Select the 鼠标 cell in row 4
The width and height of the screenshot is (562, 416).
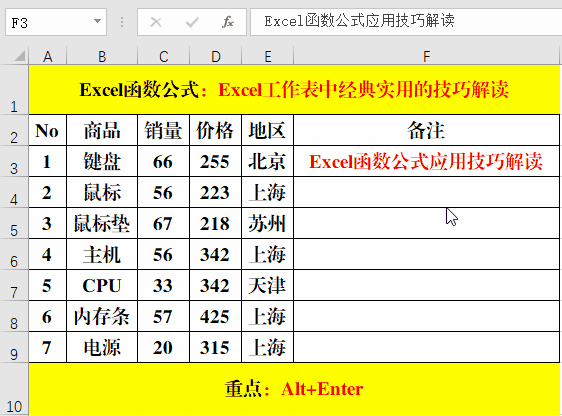click(x=102, y=192)
